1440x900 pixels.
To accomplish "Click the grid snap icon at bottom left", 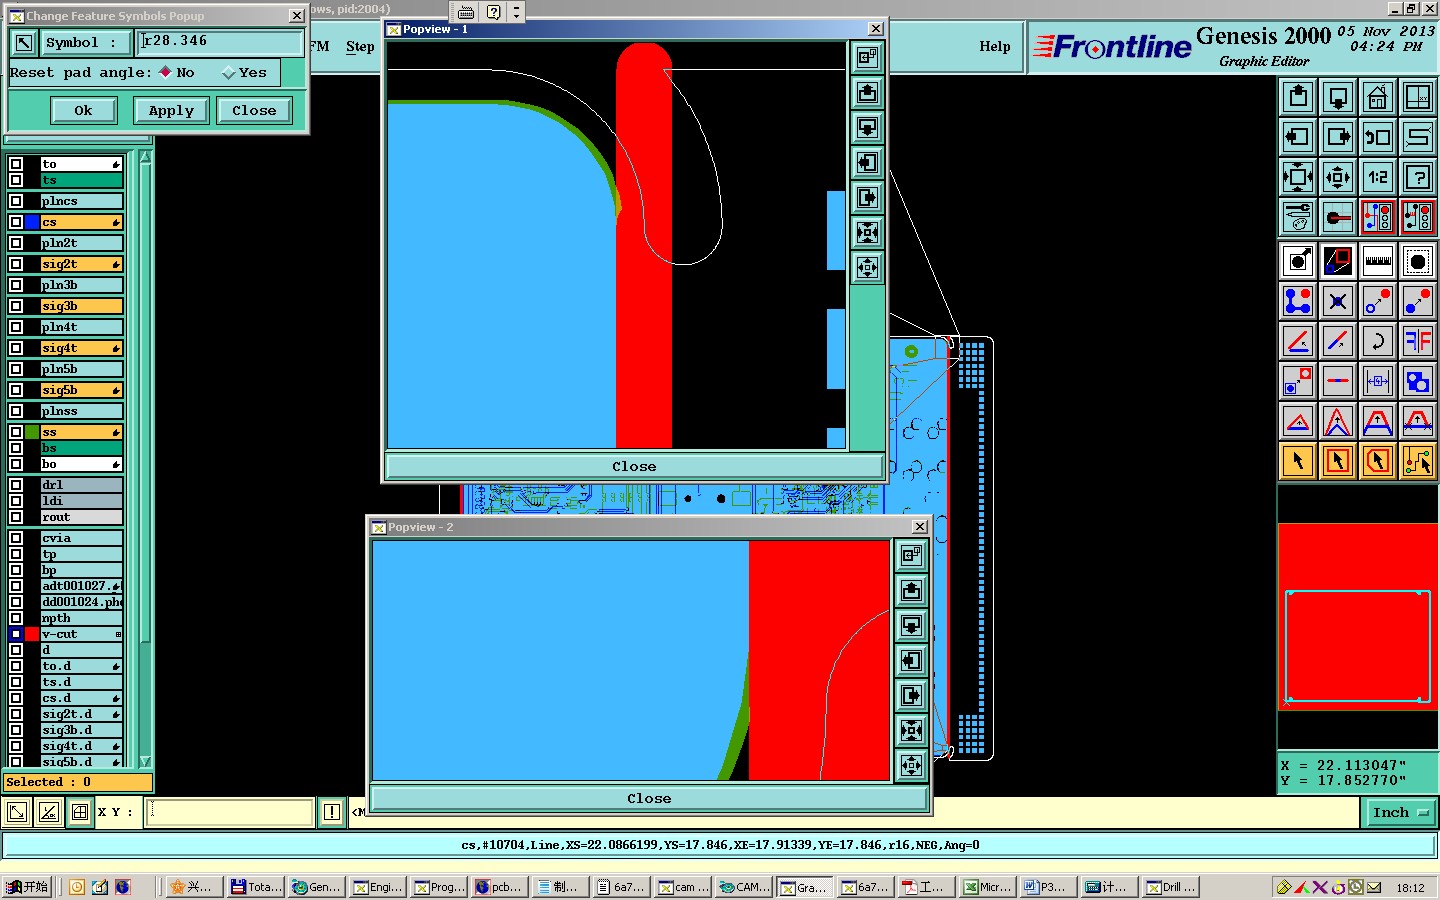I will tap(80, 812).
